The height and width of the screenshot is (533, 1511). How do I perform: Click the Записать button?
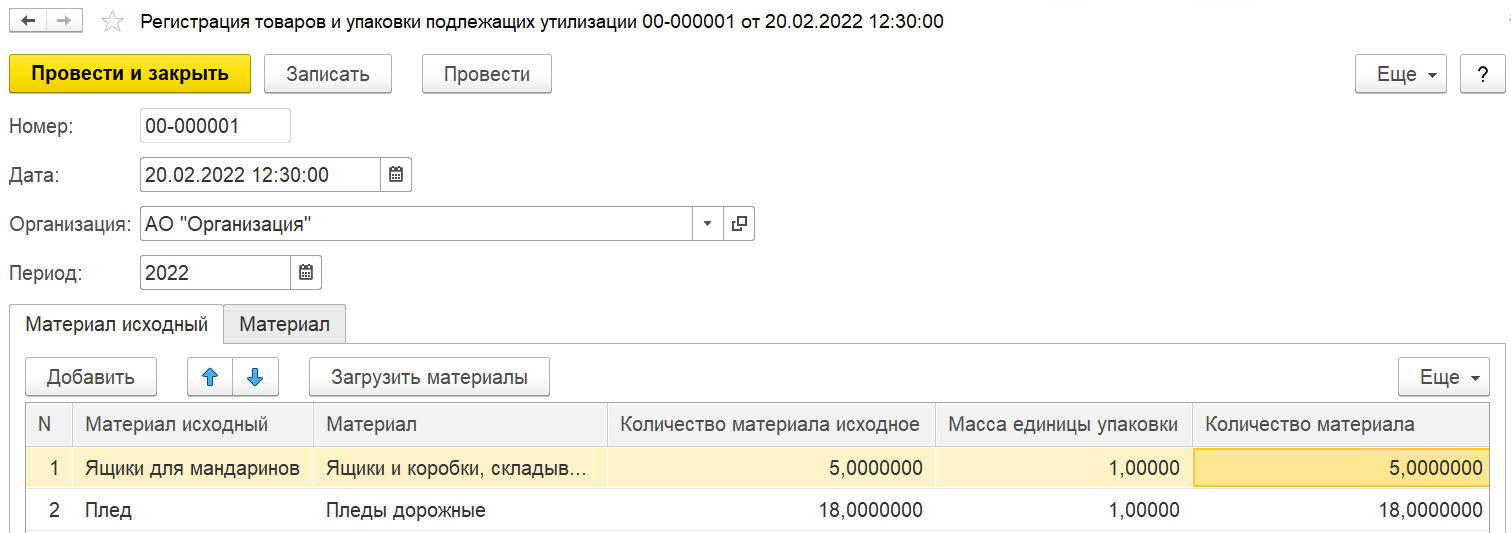(x=328, y=74)
